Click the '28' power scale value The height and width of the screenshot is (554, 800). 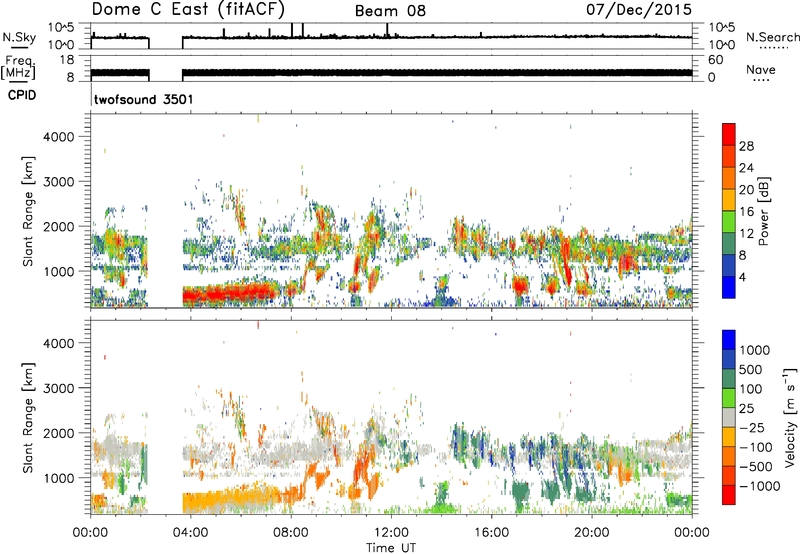click(746, 146)
